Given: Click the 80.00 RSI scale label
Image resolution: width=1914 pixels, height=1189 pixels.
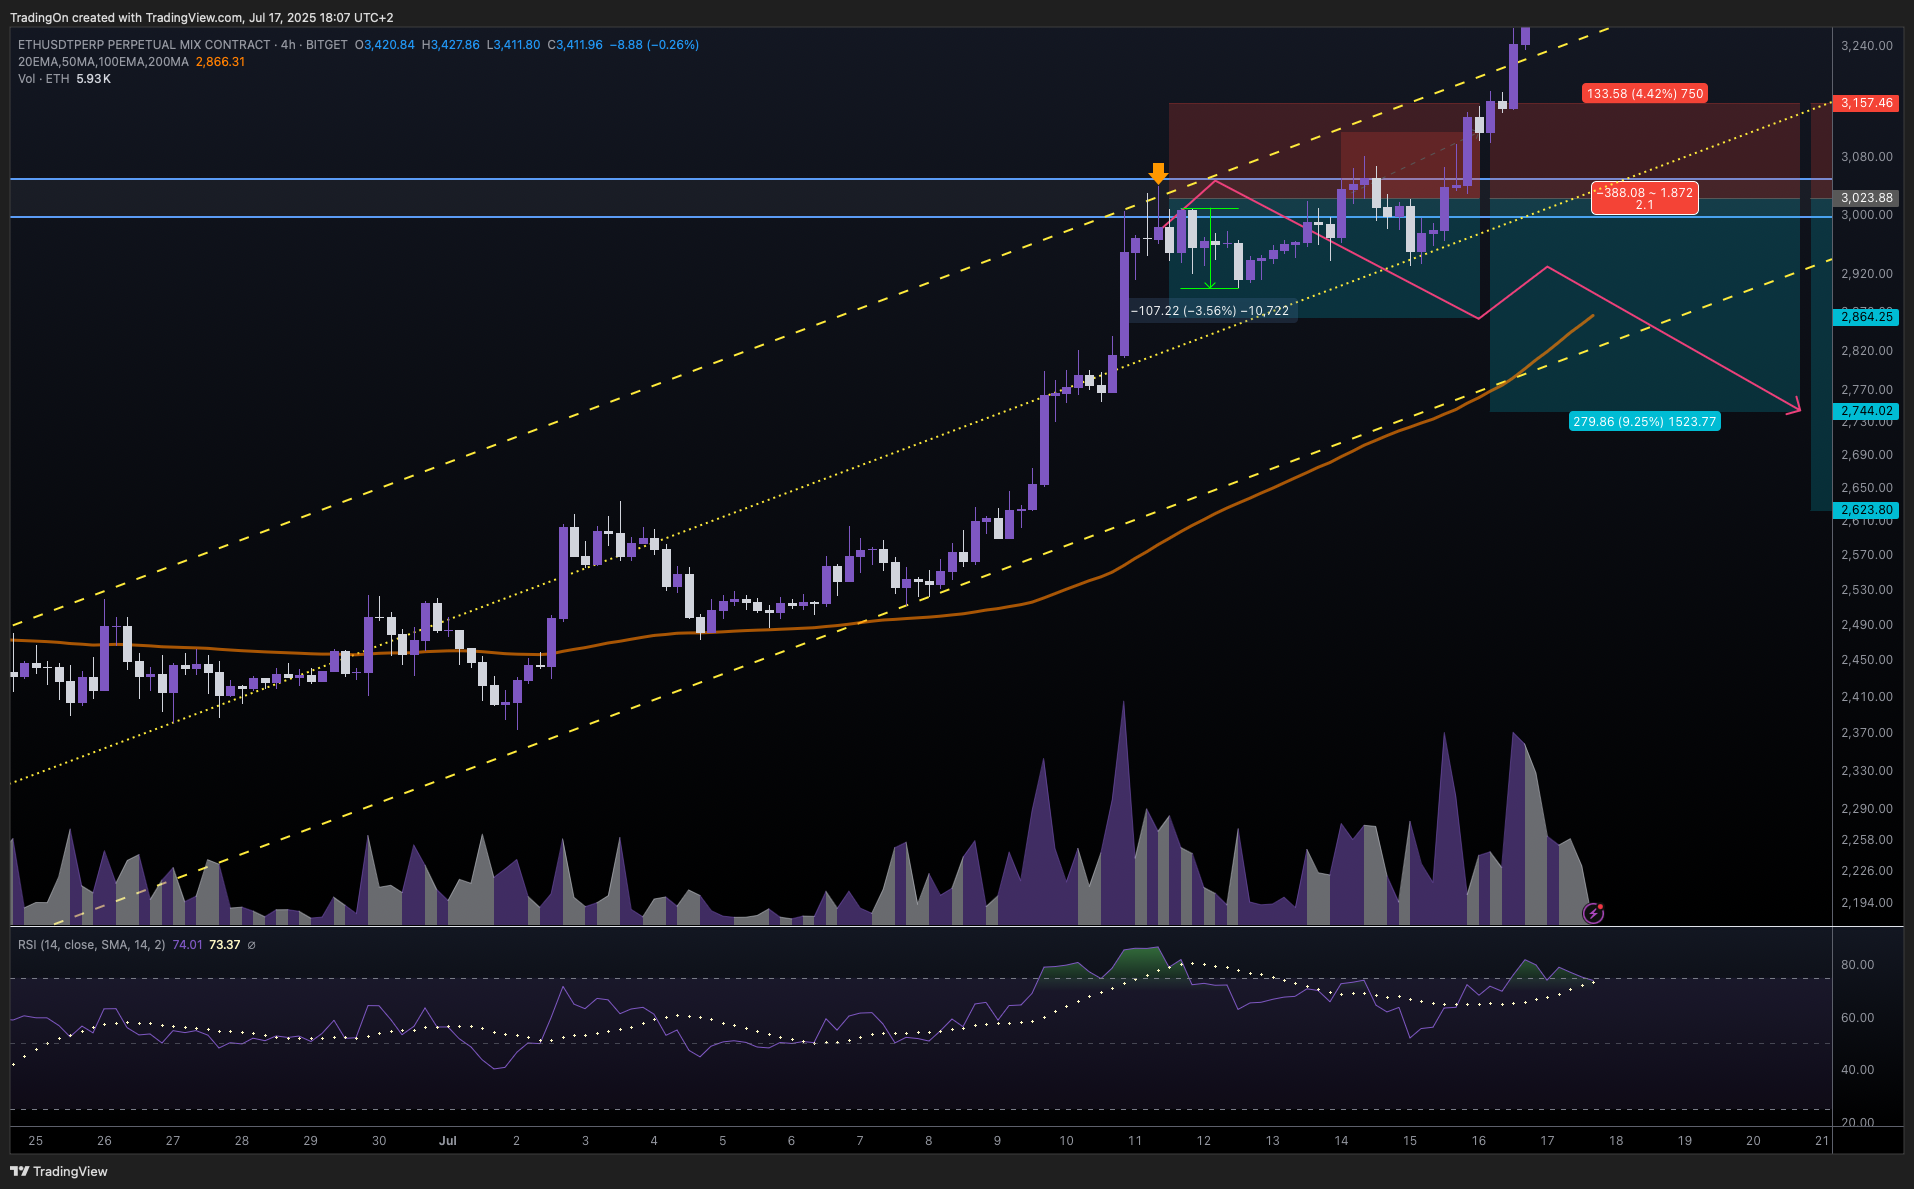Looking at the screenshot, I should (1857, 965).
